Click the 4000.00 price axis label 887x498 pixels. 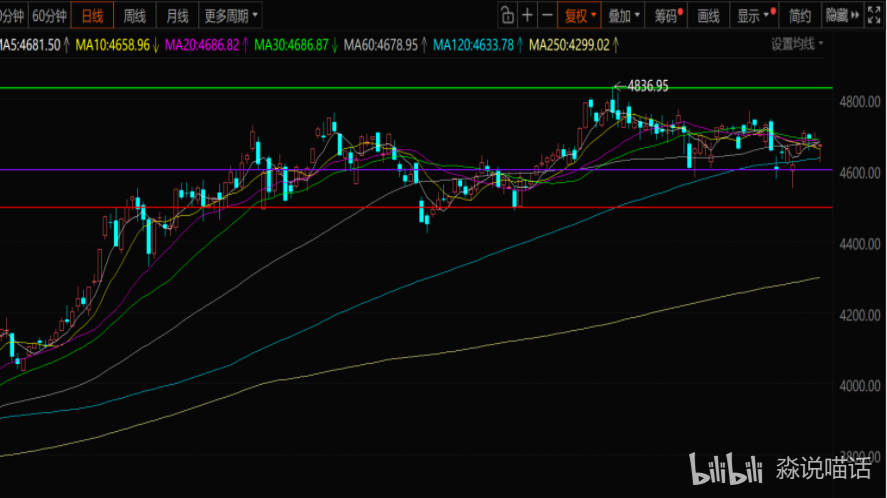860,387
